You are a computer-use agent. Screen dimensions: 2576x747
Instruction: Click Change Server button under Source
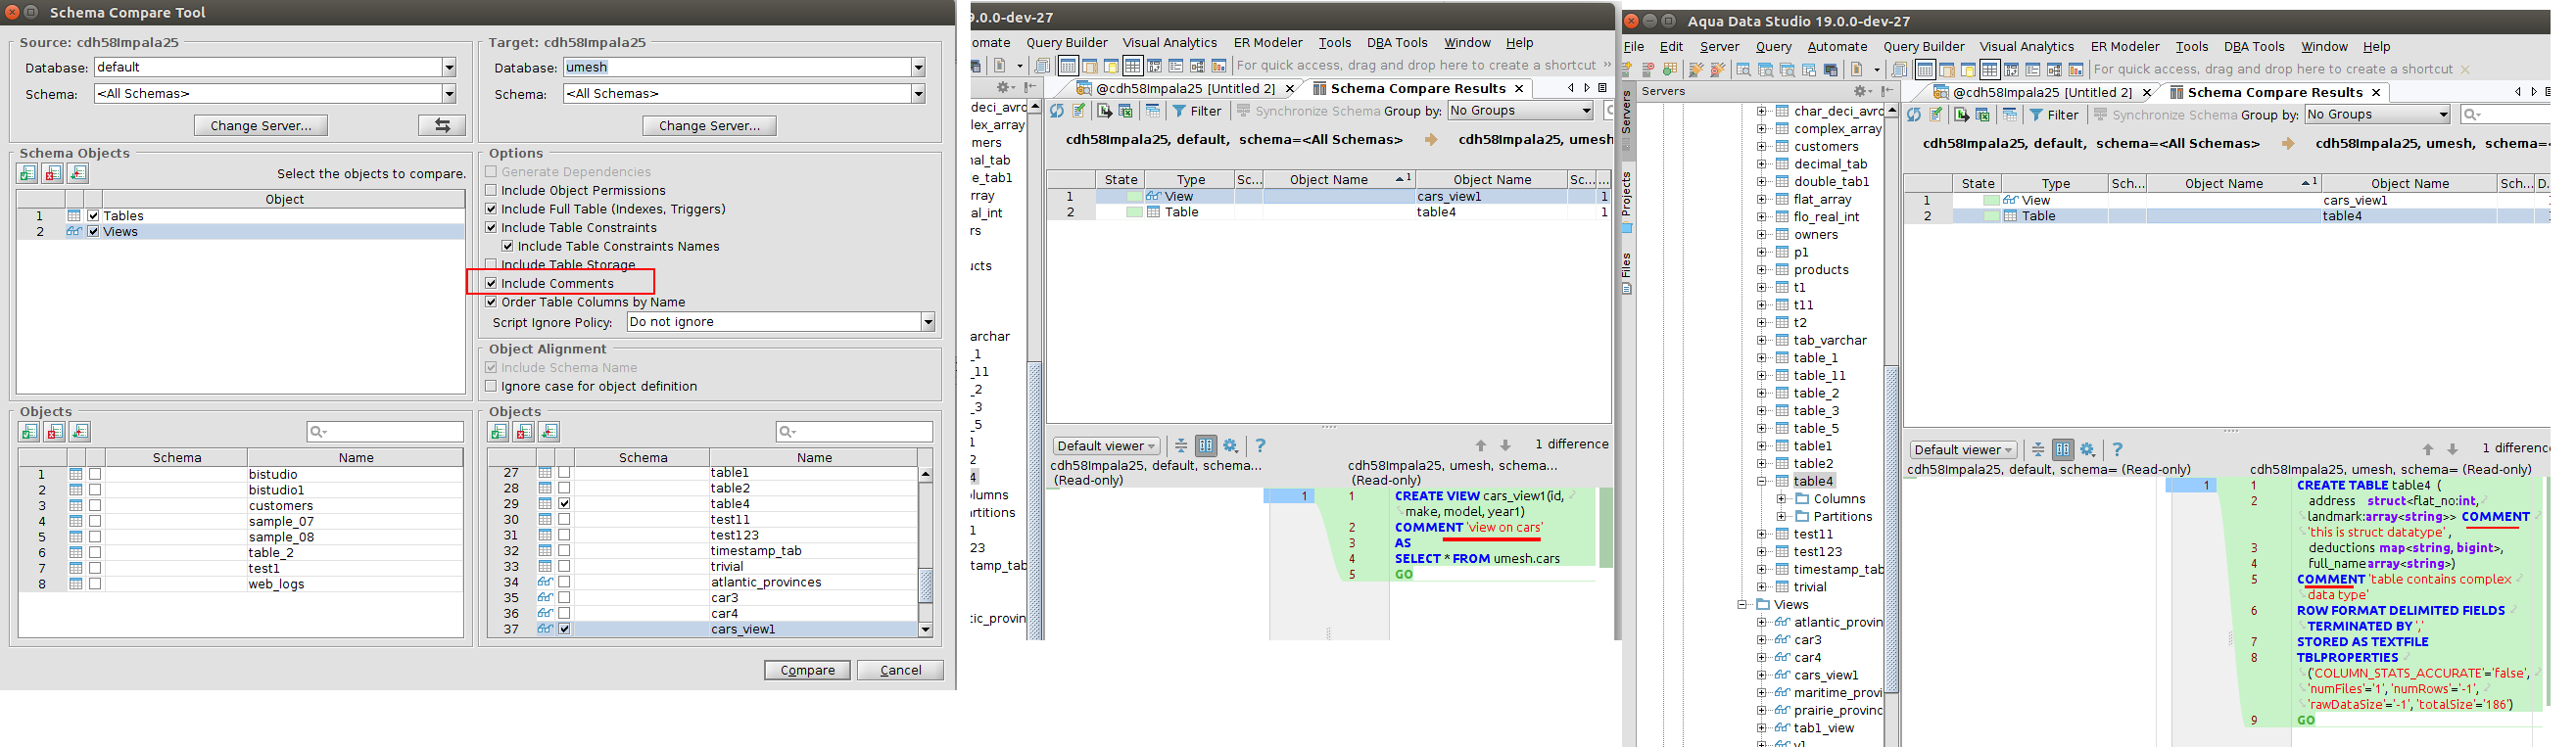click(261, 125)
